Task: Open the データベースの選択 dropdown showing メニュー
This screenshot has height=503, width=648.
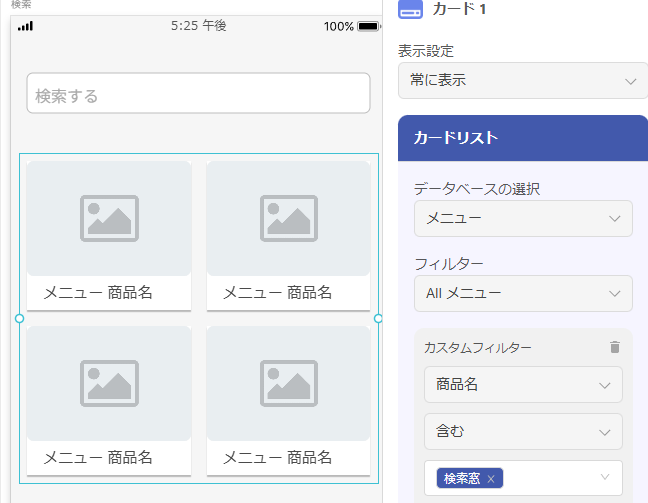Action: (x=523, y=219)
